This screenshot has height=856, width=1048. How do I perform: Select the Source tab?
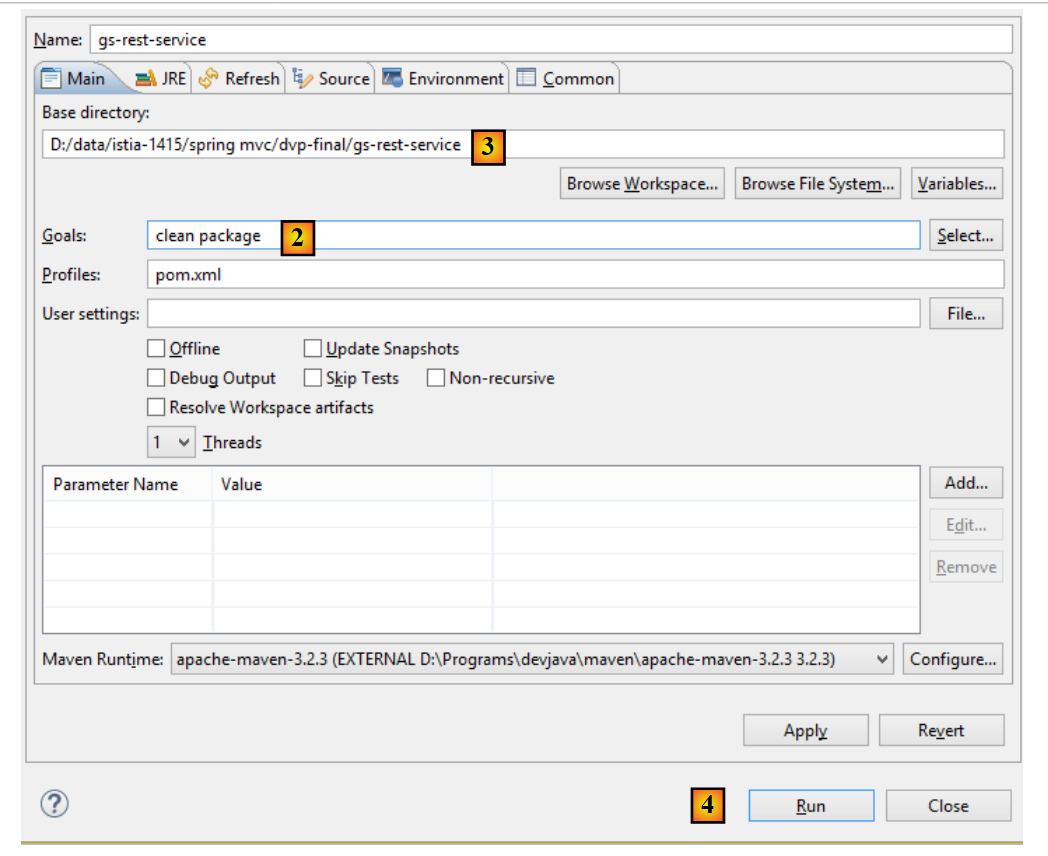tap(331, 78)
